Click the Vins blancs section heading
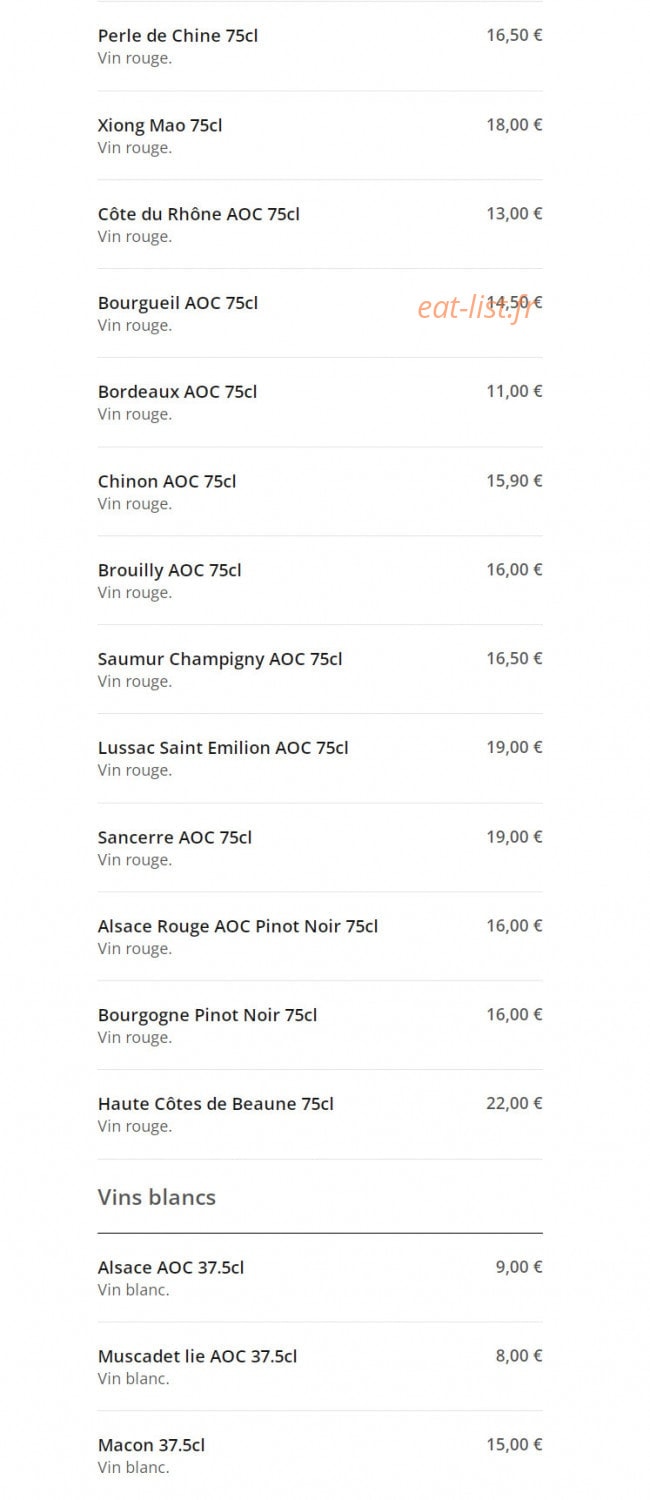This screenshot has width=650, height=1500. 157,1197
